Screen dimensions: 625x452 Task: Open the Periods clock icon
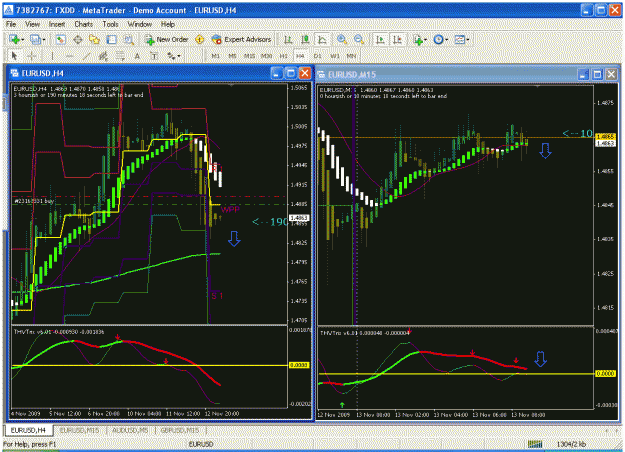(x=438, y=39)
